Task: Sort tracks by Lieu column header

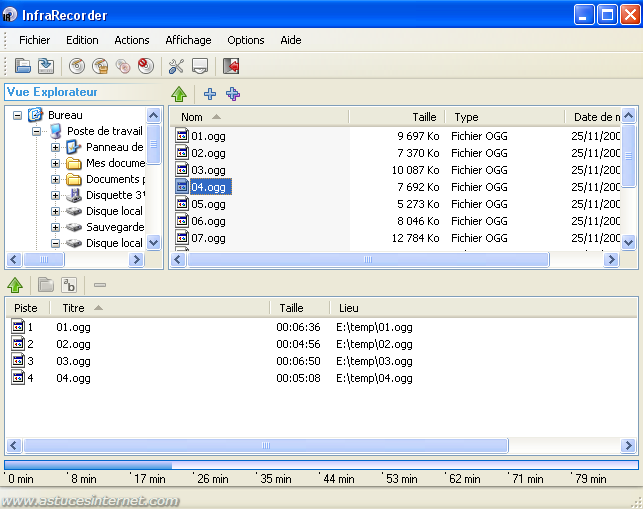Action: point(484,308)
